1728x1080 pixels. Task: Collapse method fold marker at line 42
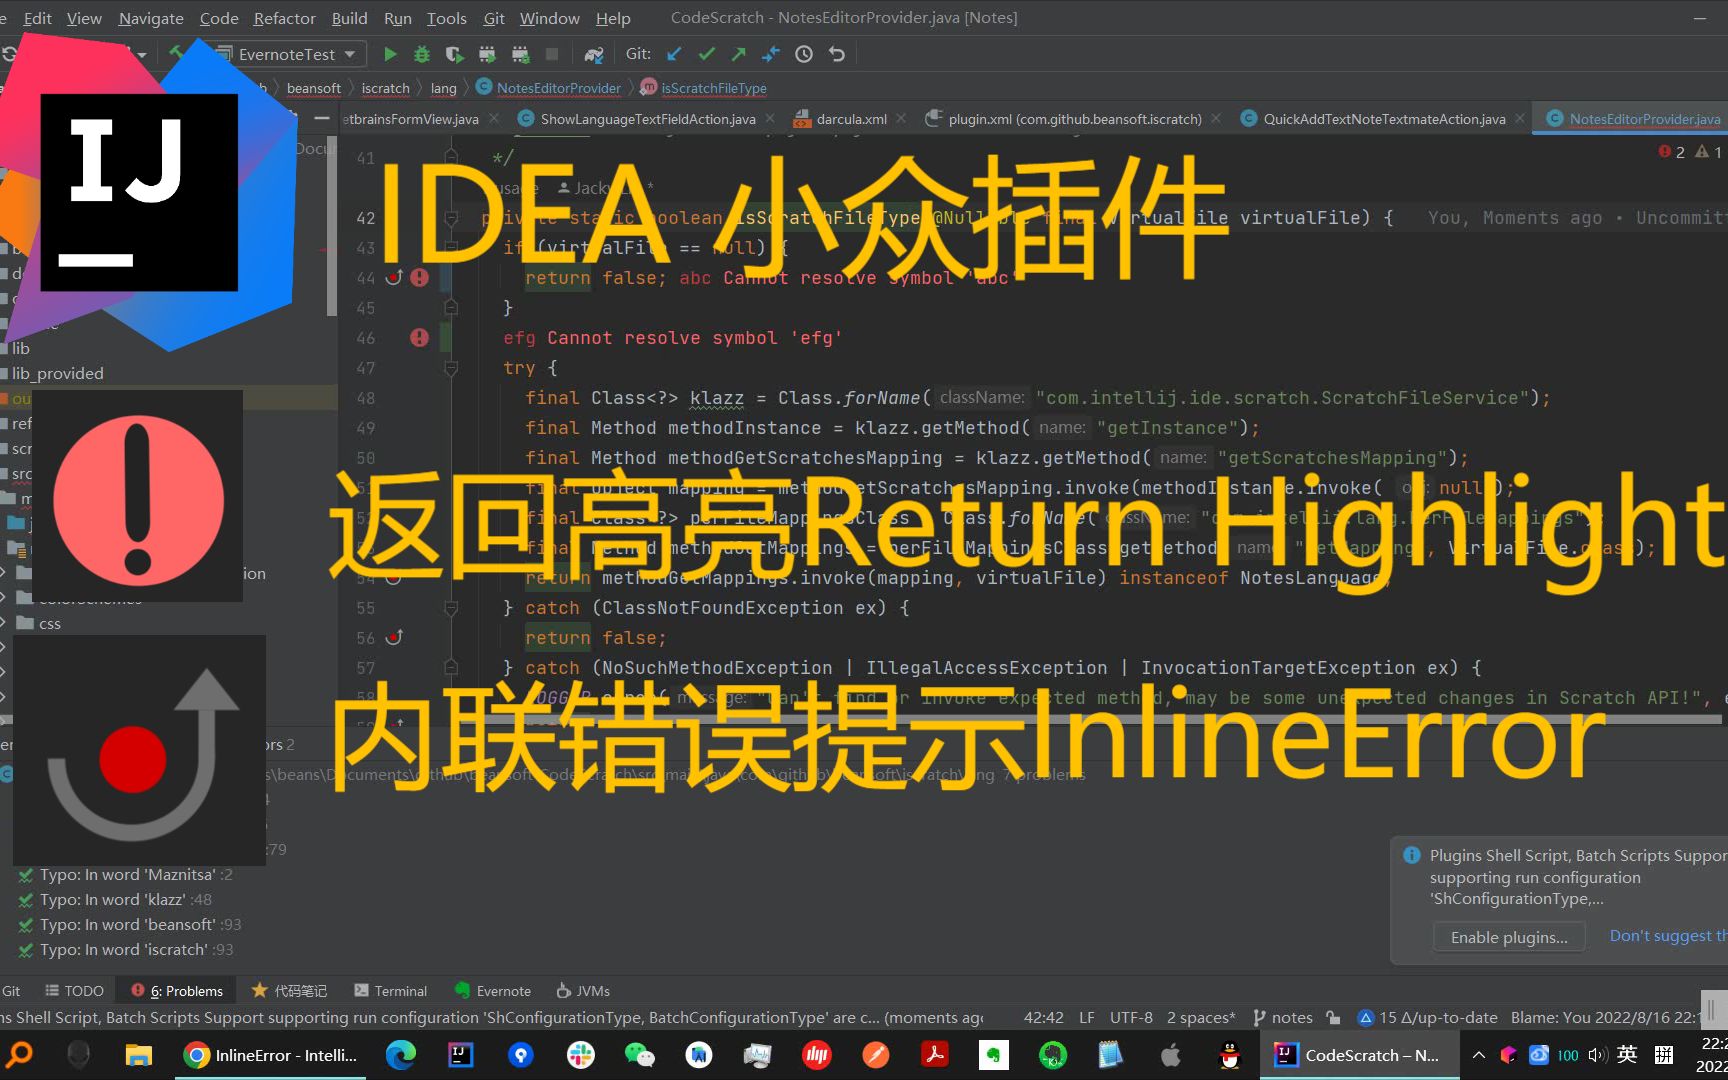[x=451, y=217]
